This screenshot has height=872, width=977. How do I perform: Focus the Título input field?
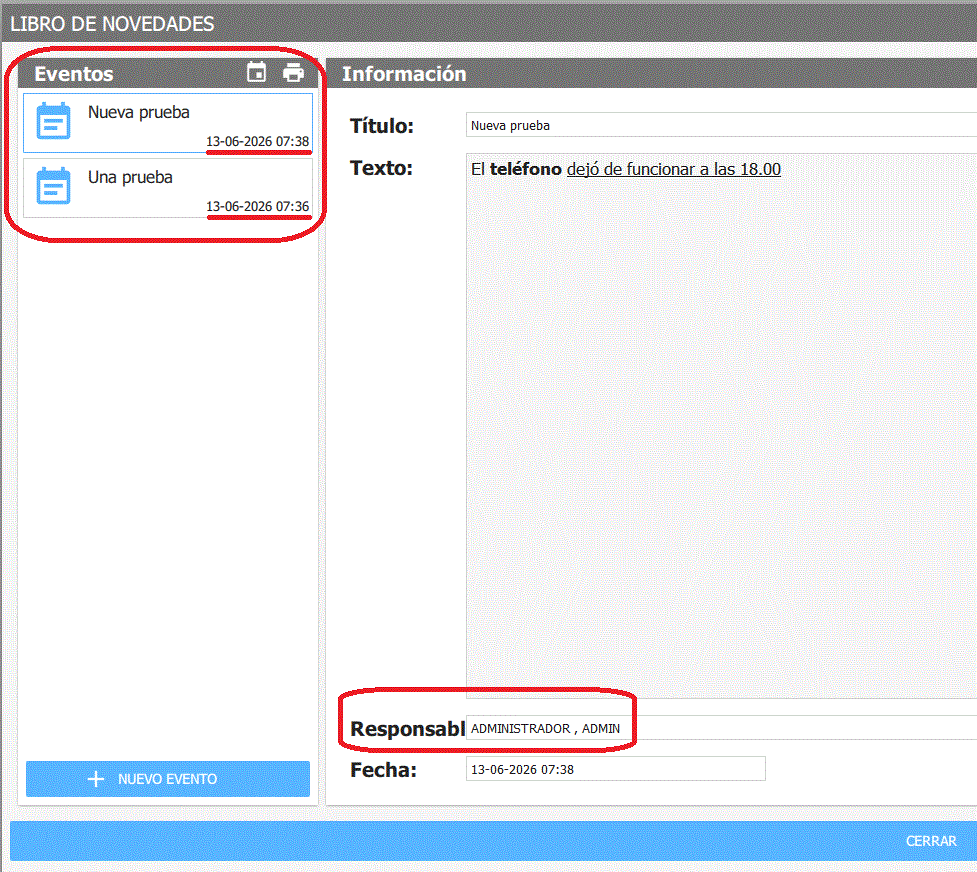[721, 125]
